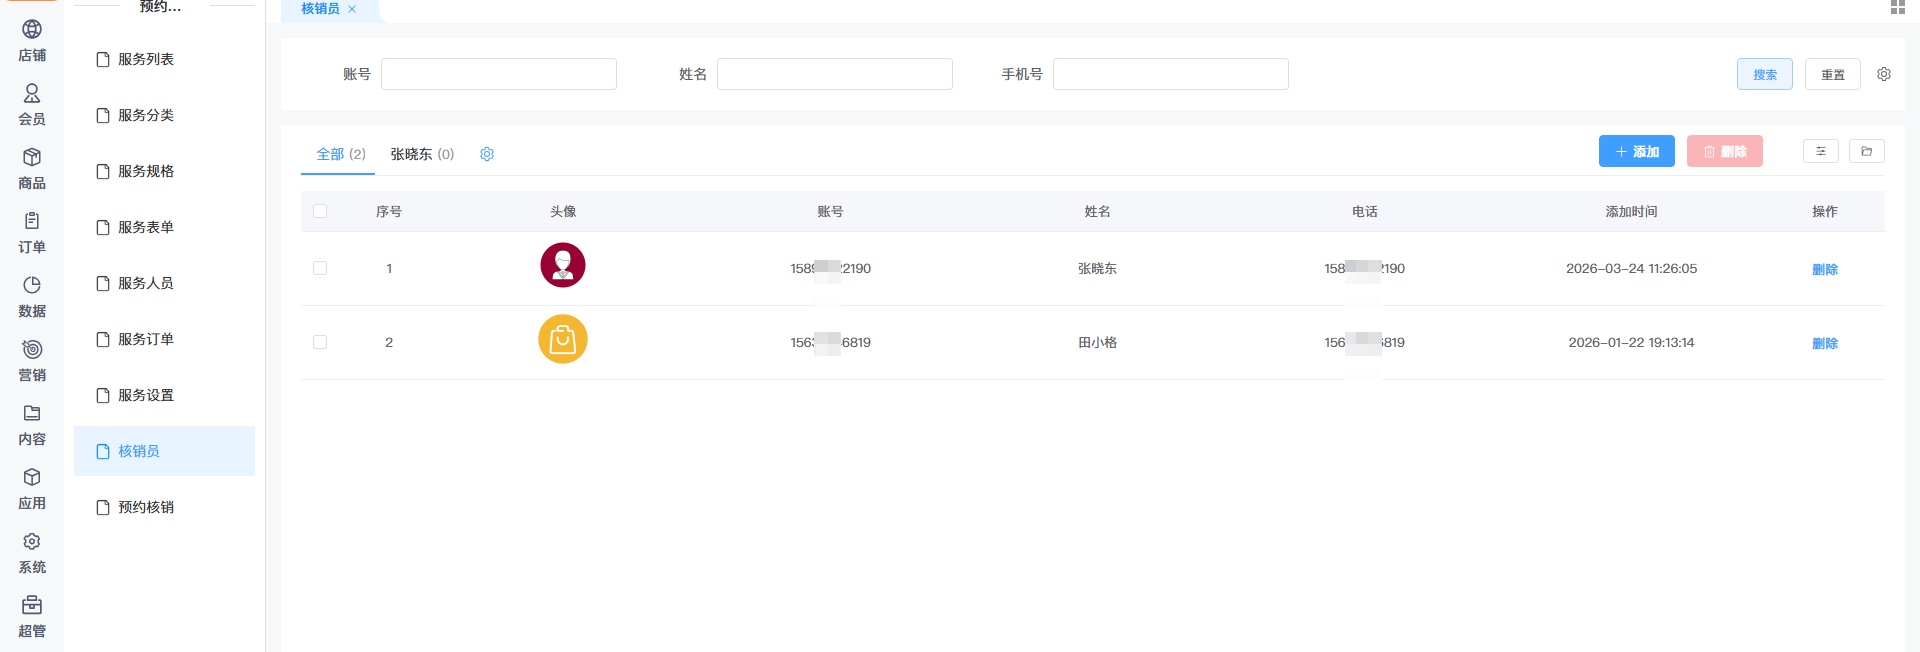Click 田小格's shopping bag avatar
This screenshot has height=652, width=1920.
tap(563, 339)
